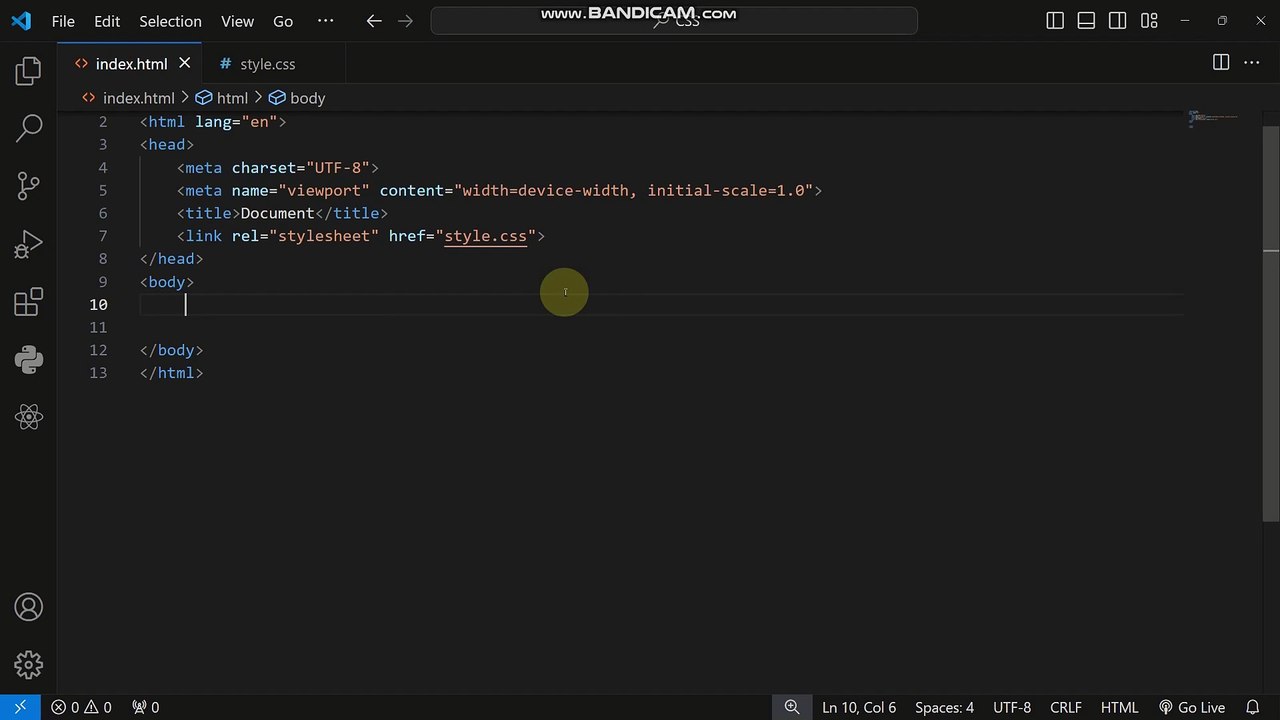Viewport: 1280px width, 720px height.
Task: Click the opening <body> tag
Action: [166, 282]
